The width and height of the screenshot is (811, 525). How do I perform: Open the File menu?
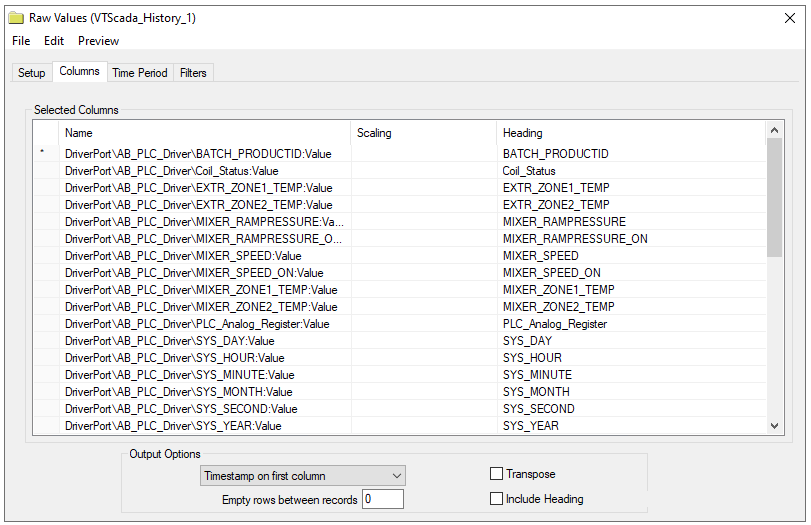point(21,41)
